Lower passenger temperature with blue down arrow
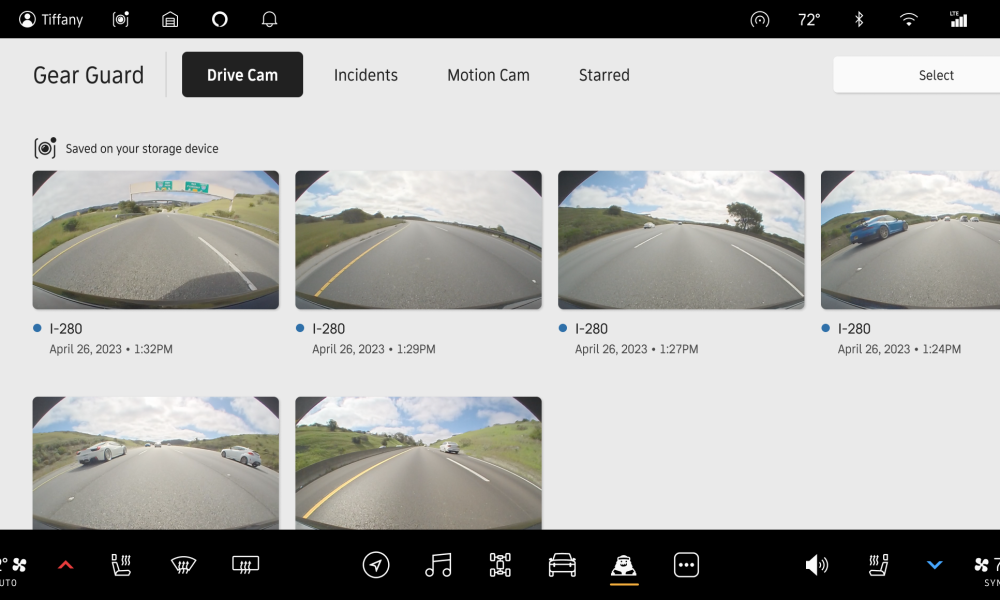The height and width of the screenshot is (600, 1000). 934,565
